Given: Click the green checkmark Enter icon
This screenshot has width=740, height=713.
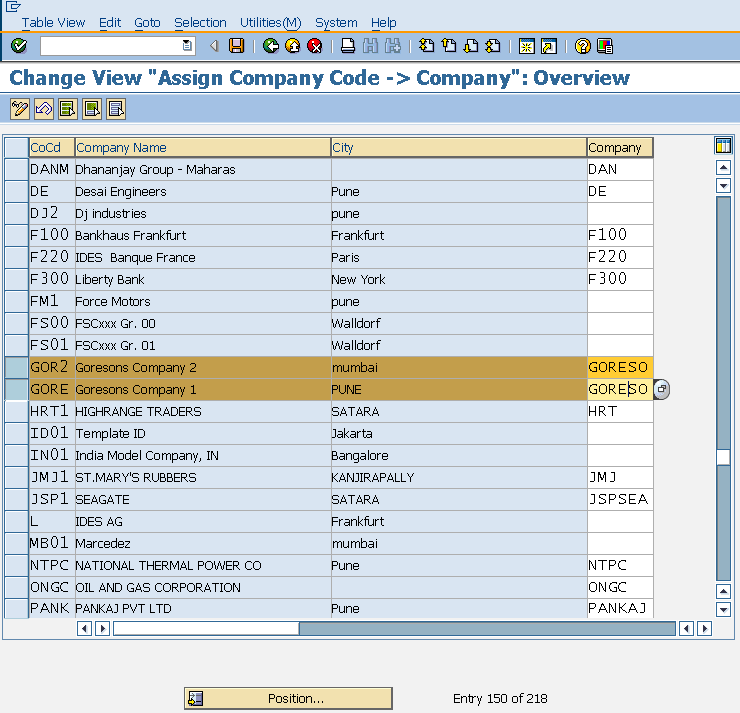Looking at the screenshot, I should [19, 46].
